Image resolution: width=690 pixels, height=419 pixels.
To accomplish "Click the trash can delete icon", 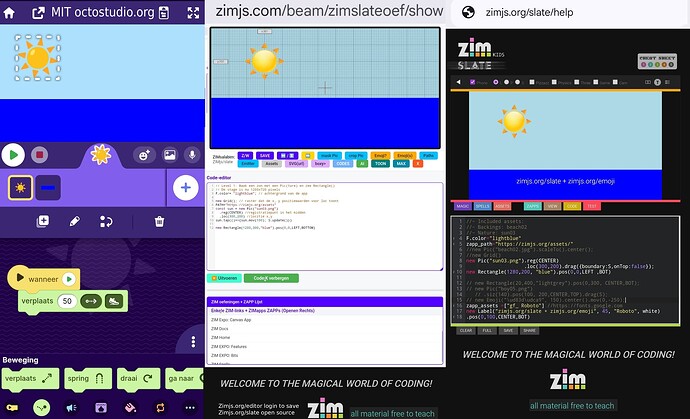I will click(x=159, y=221).
